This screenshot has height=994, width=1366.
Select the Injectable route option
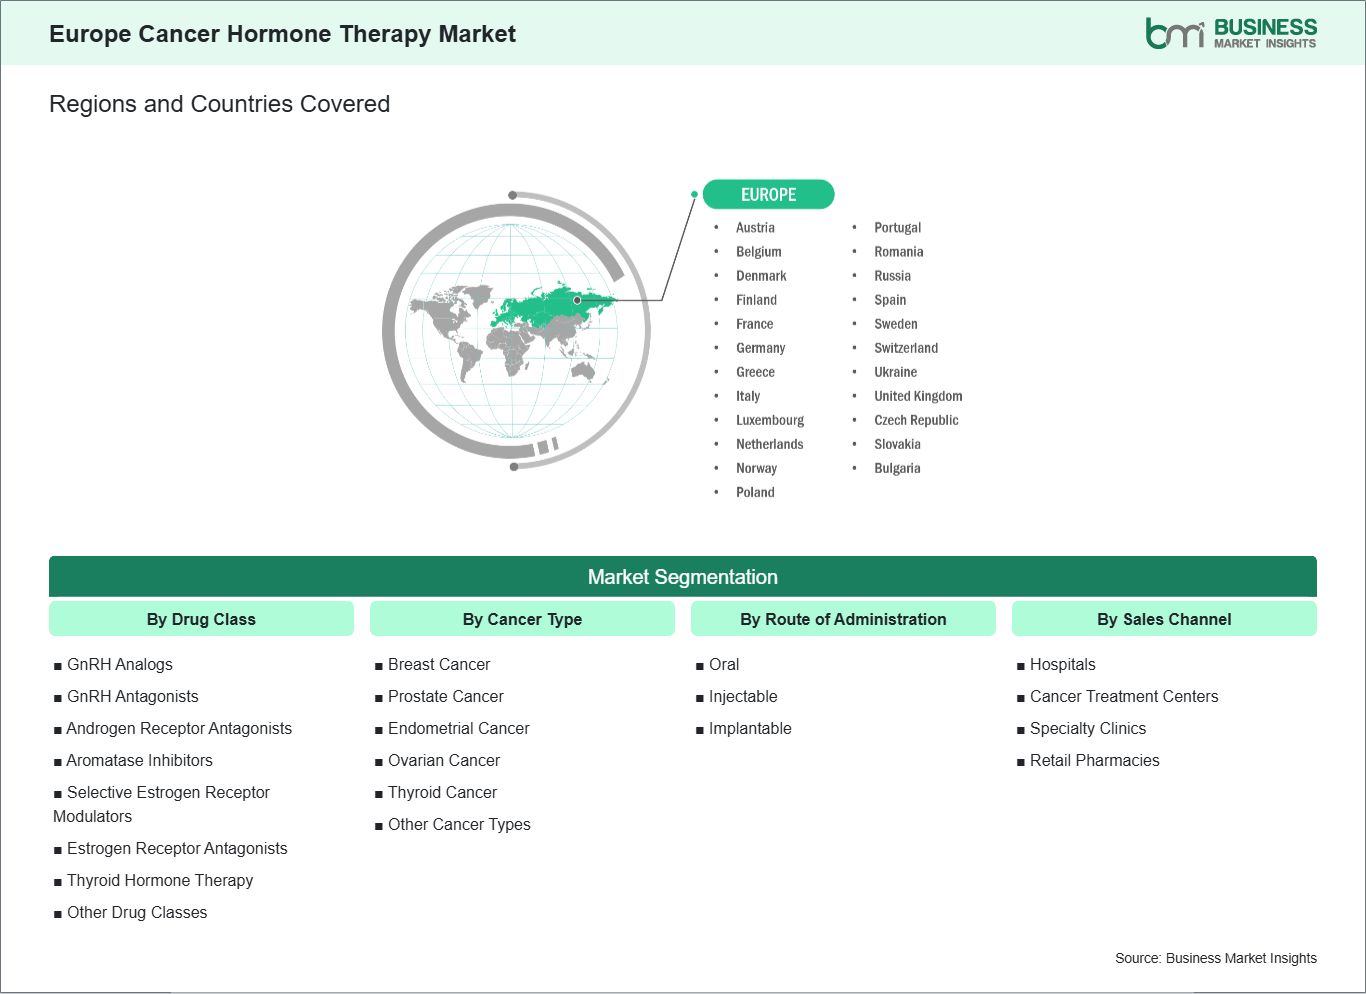[x=743, y=697]
